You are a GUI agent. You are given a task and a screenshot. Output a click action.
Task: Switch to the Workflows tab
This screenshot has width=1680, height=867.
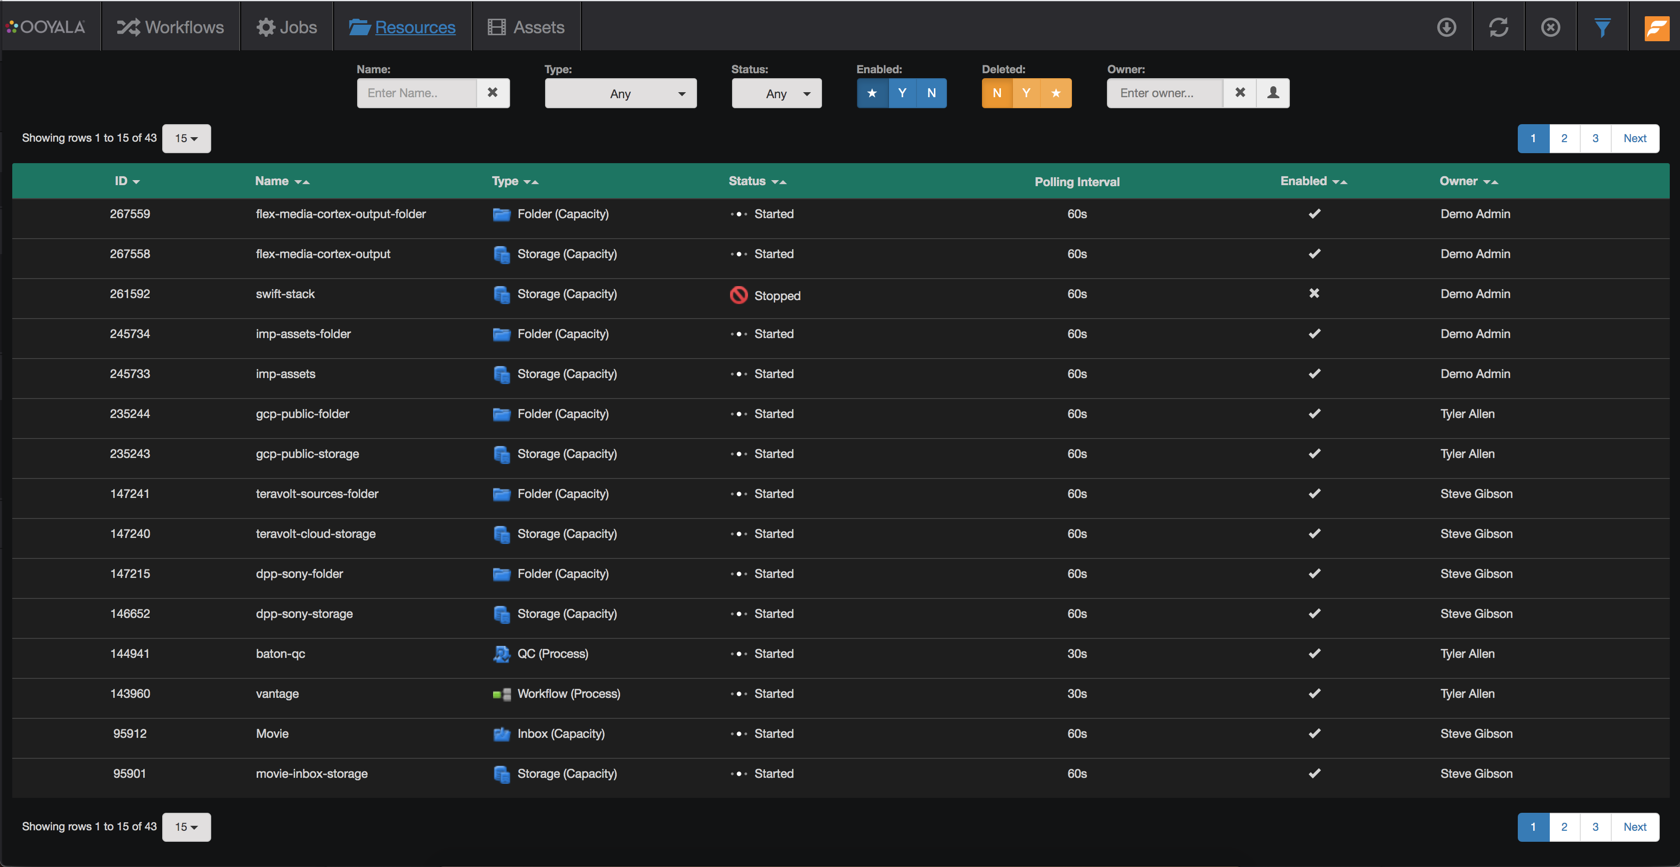pos(171,27)
